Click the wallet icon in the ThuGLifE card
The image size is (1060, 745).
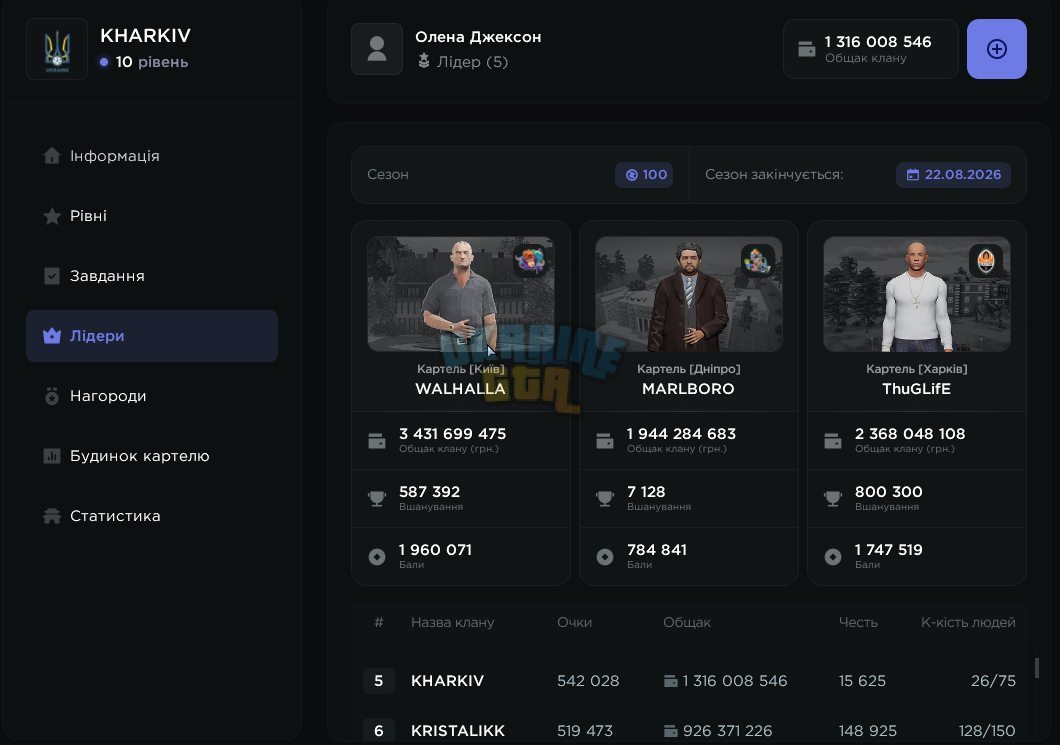tap(833, 441)
